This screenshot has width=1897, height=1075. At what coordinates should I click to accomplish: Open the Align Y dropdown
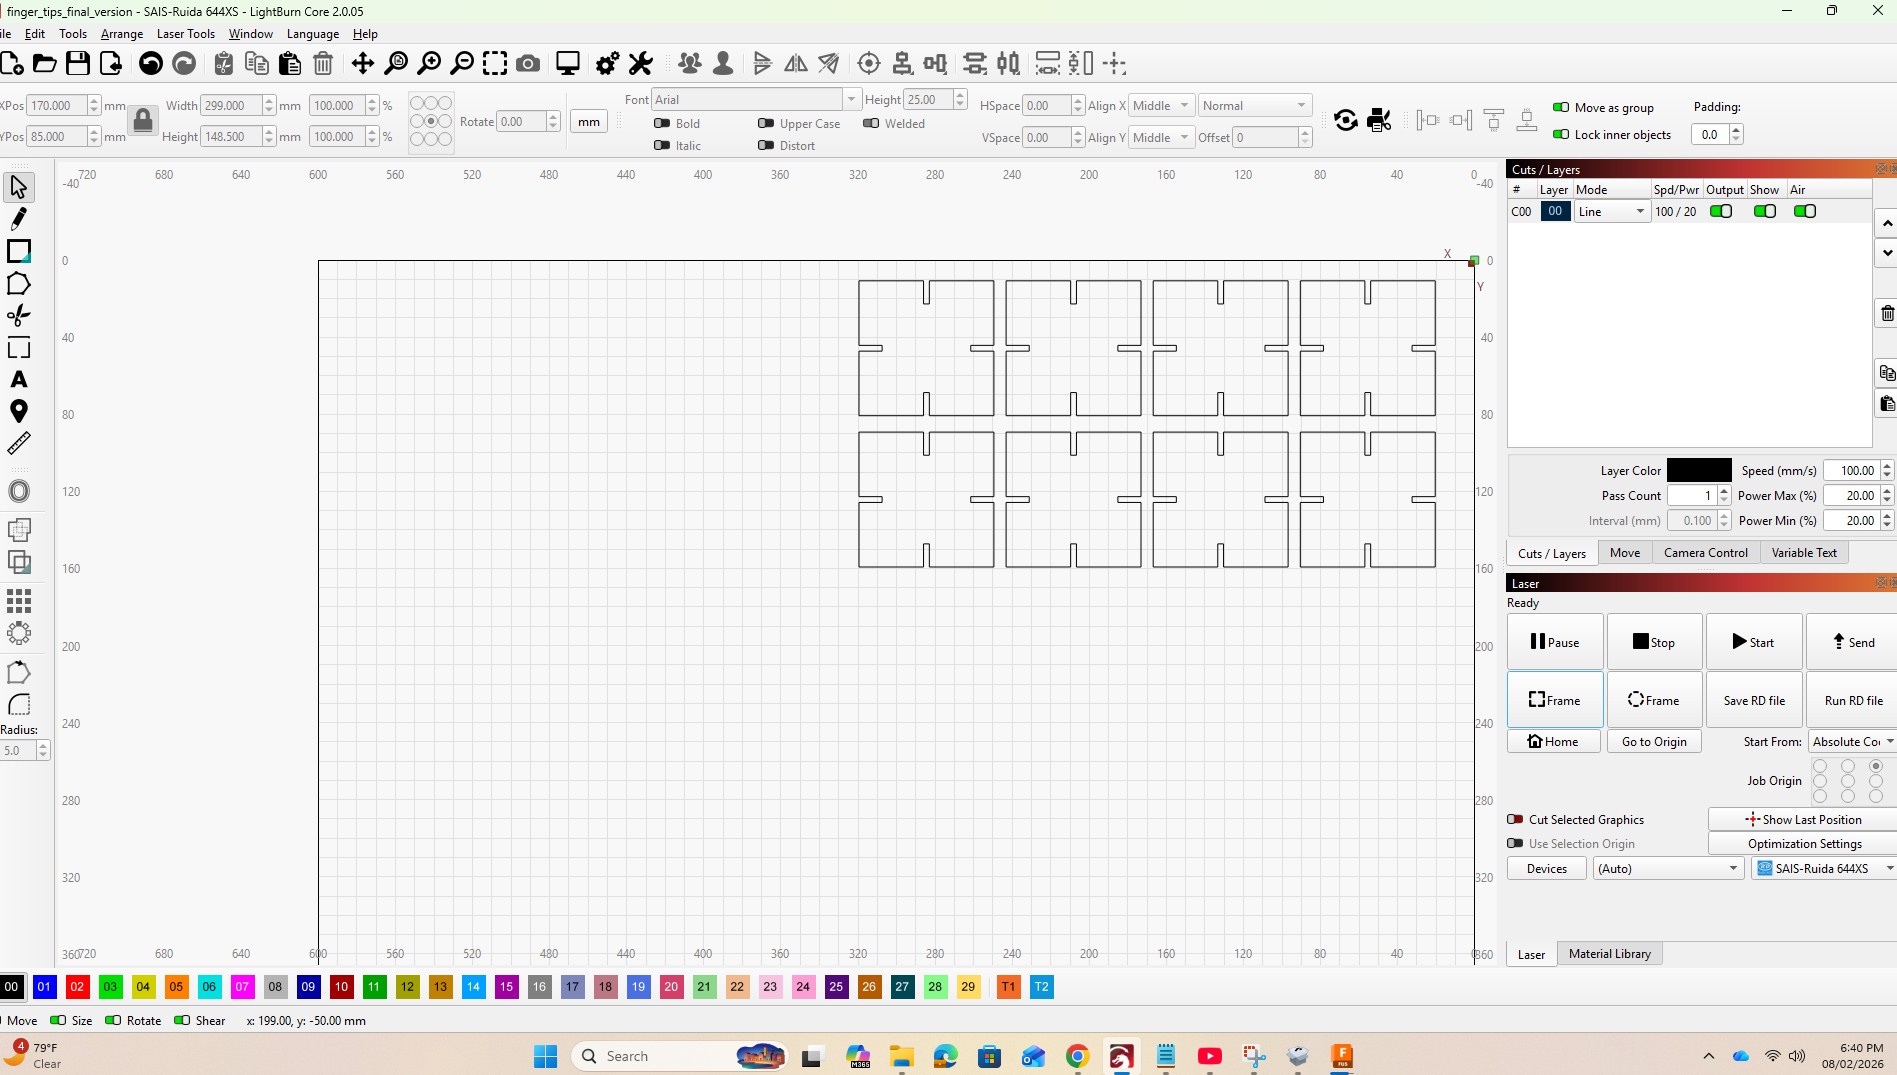point(1161,137)
